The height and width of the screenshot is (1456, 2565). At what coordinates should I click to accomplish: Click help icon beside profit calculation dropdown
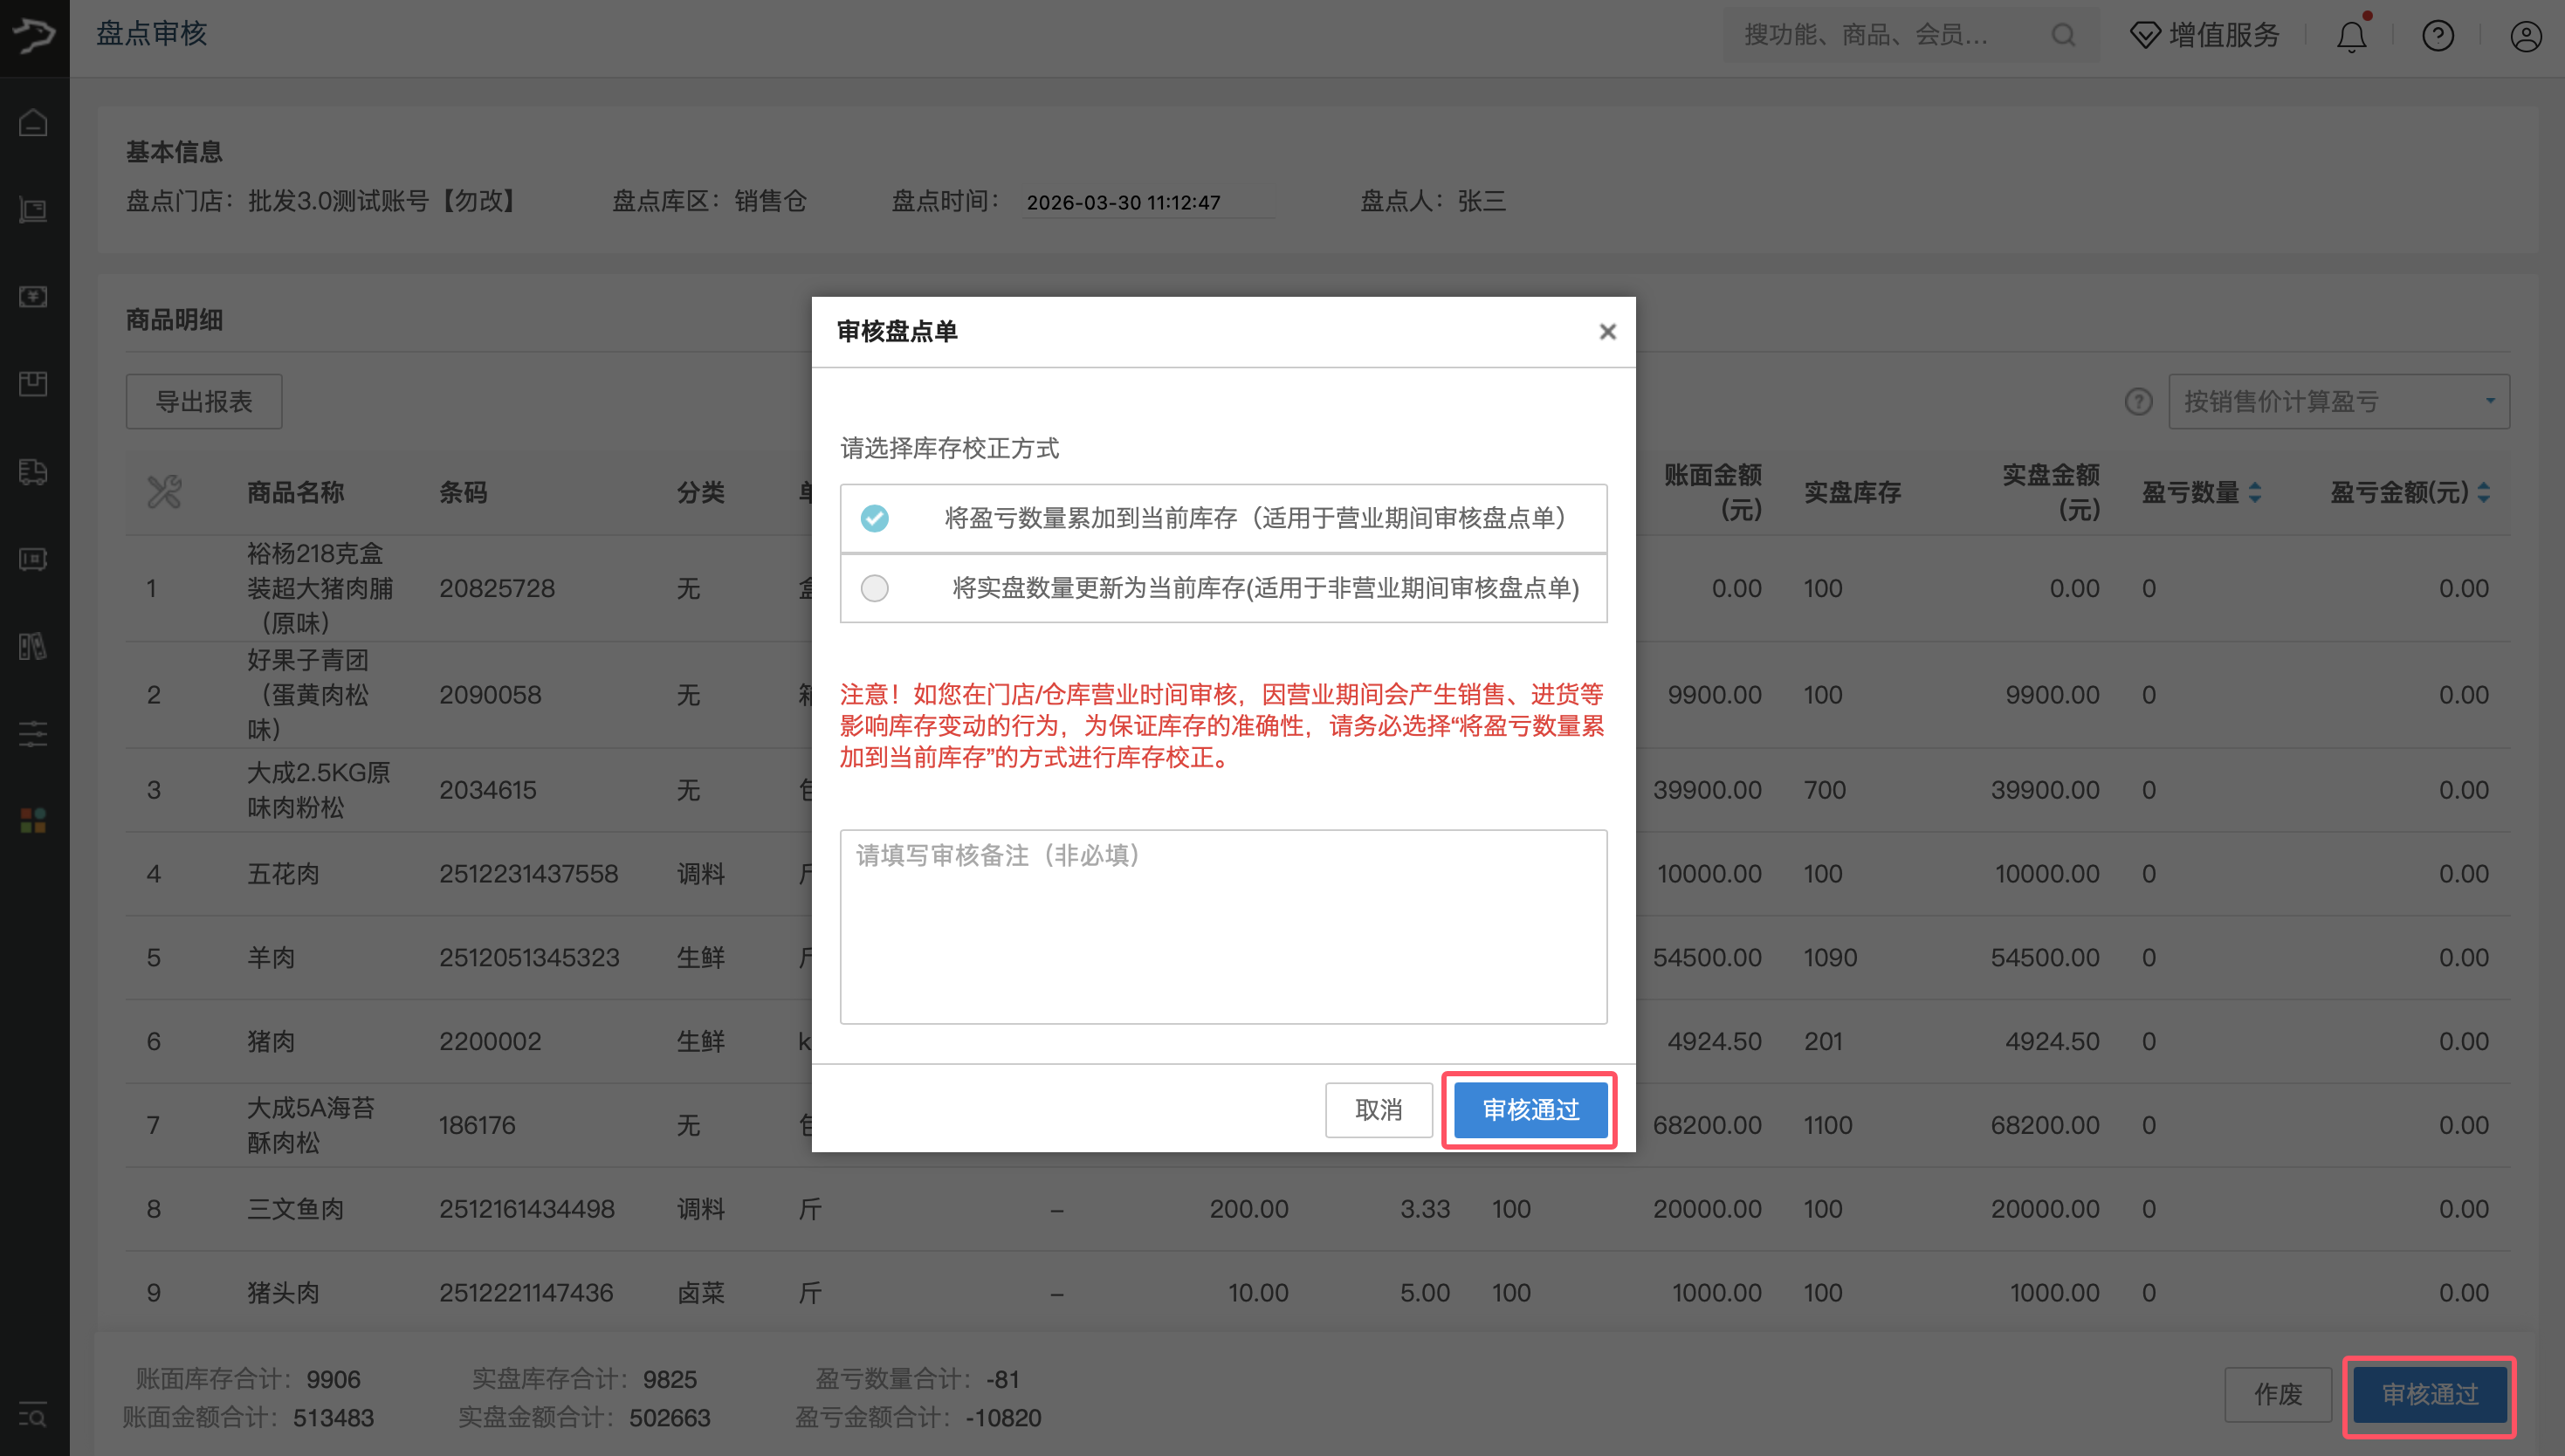pyautogui.click(x=2138, y=402)
